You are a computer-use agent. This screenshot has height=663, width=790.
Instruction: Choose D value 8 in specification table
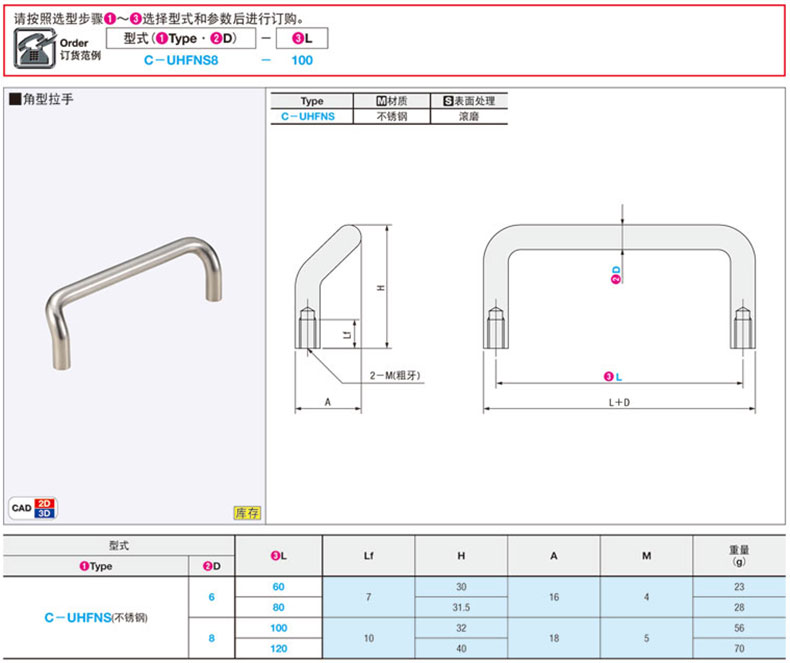pyautogui.click(x=212, y=637)
